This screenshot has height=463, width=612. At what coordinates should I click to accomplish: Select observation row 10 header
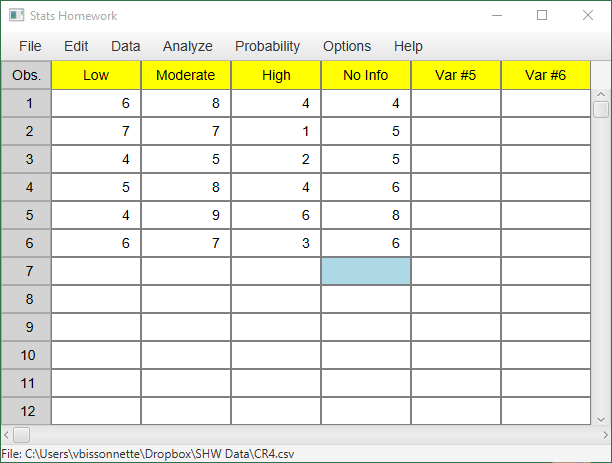(x=26, y=355)
